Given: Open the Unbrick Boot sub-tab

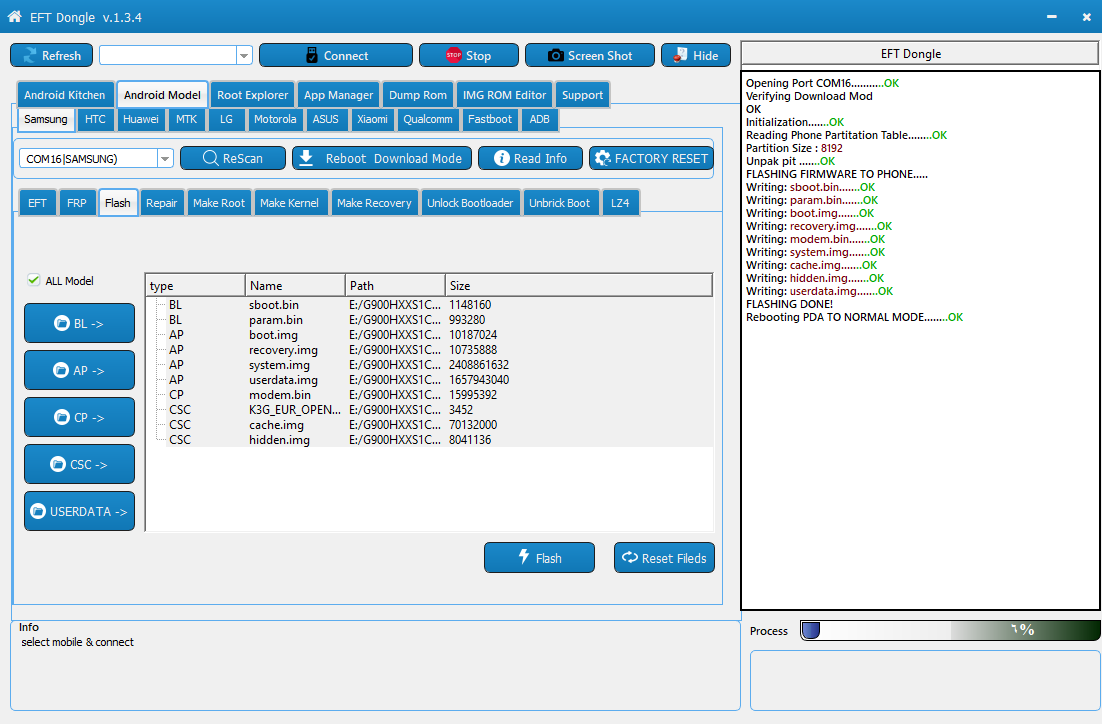Looking at the screenshot, I should [x=559, y=203].
